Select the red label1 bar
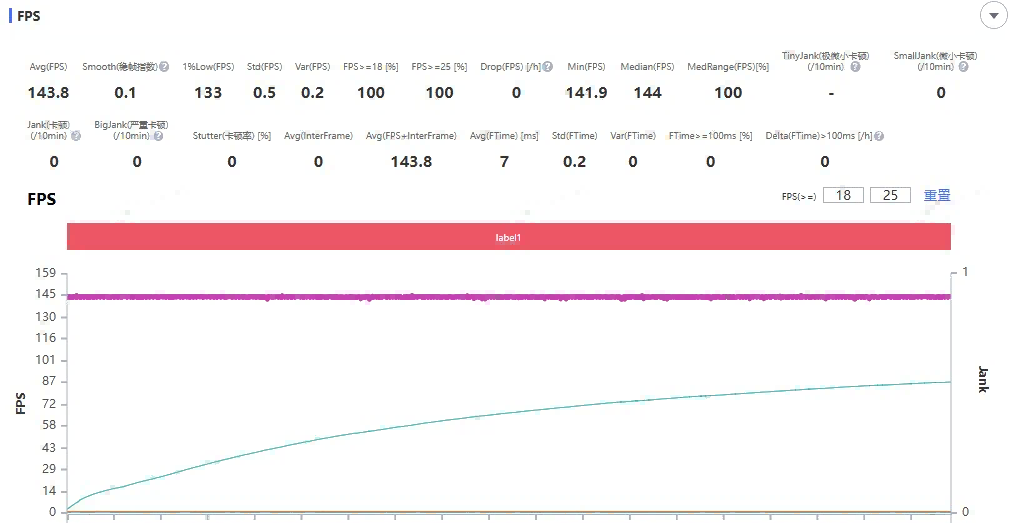Screen dimensions: 1014x523 tap(508, 237)
